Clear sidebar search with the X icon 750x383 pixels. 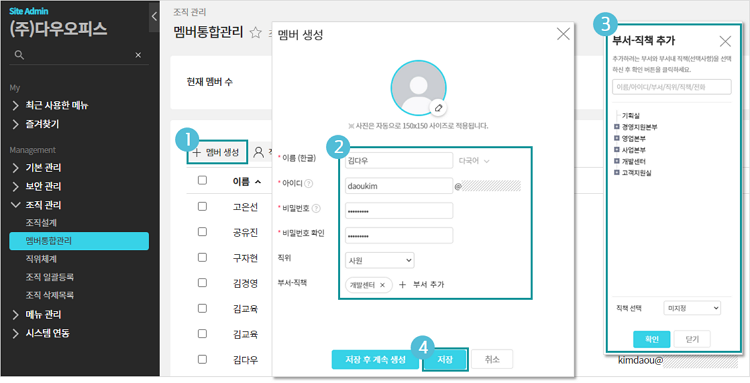click(138, 55)
